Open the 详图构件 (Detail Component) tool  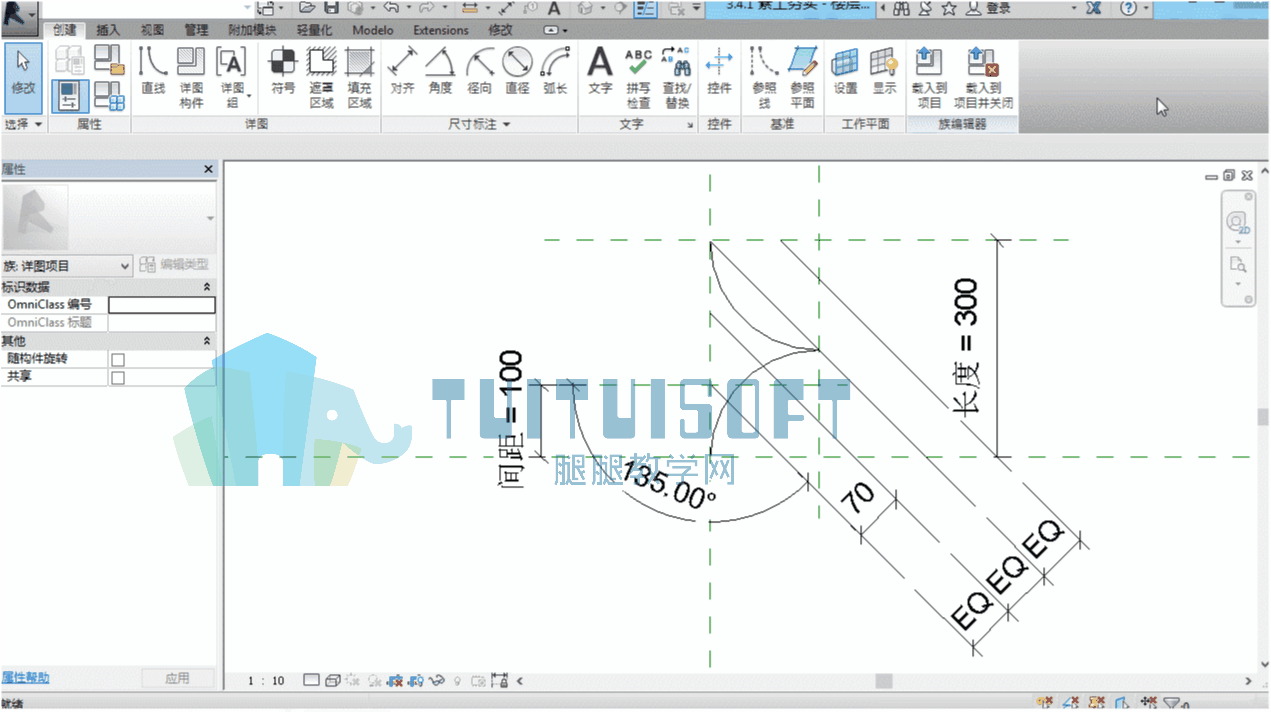(191, 77)
